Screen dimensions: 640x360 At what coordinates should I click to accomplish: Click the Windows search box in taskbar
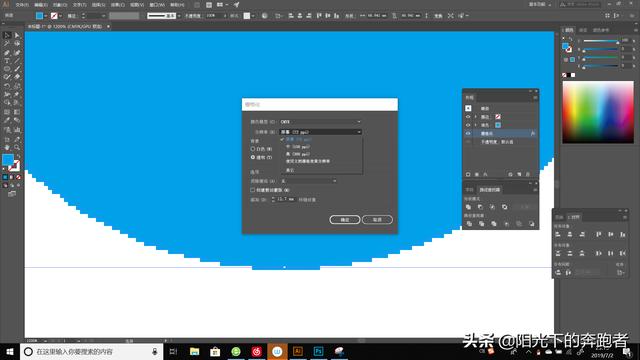91,351
